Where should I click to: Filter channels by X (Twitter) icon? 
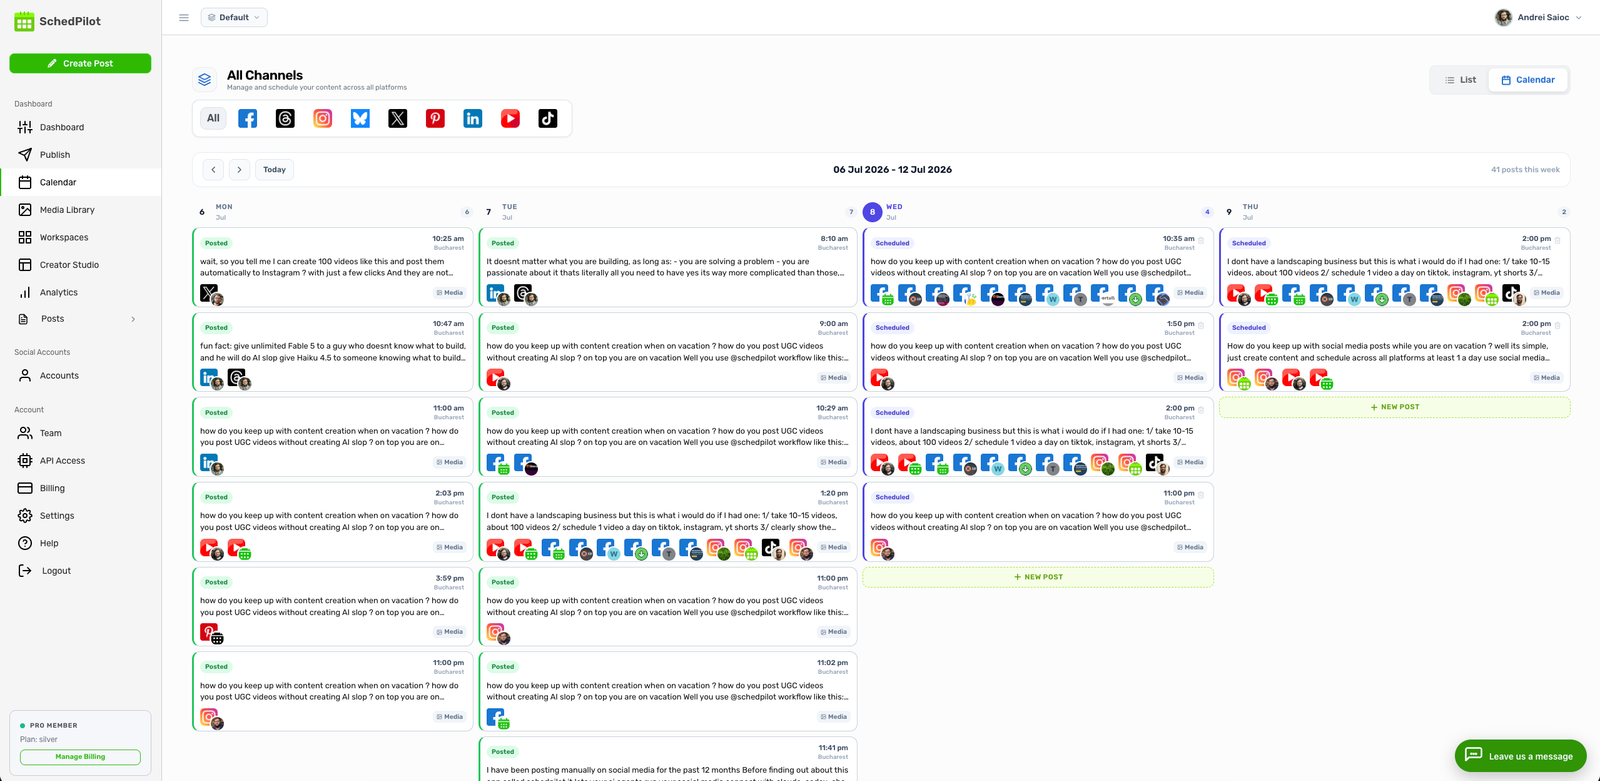[398, 118]
